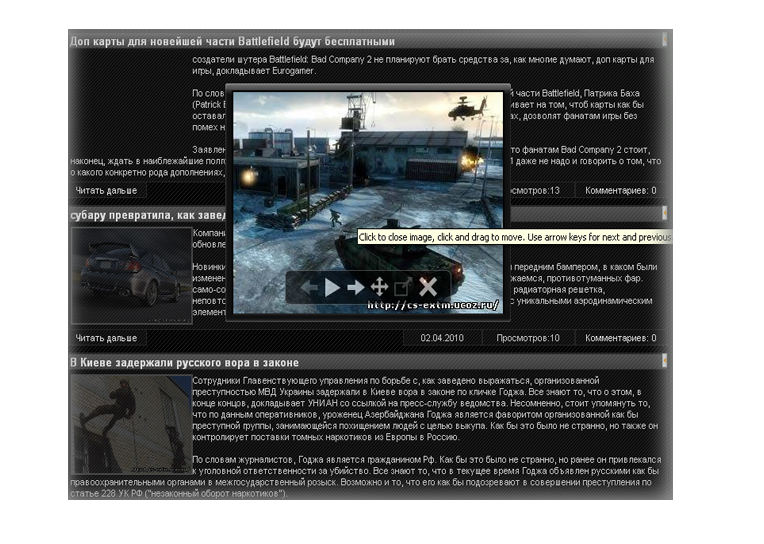764x544 pixels.
Task: Click the Battlefield article's views counter ending in 13
Action: coord(535,191)
